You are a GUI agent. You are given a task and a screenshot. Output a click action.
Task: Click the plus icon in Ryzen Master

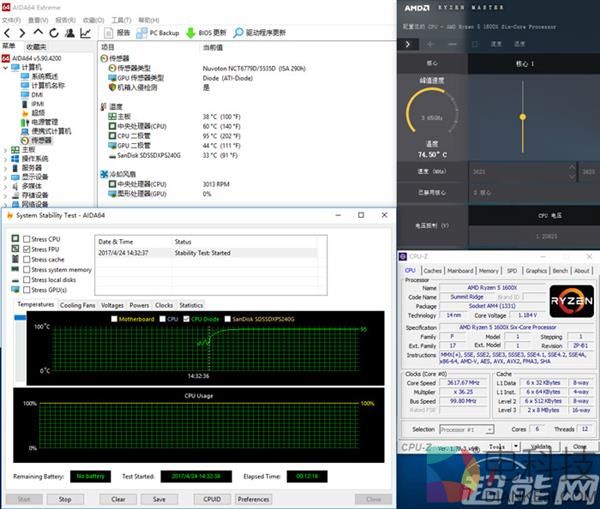point(430,44)
